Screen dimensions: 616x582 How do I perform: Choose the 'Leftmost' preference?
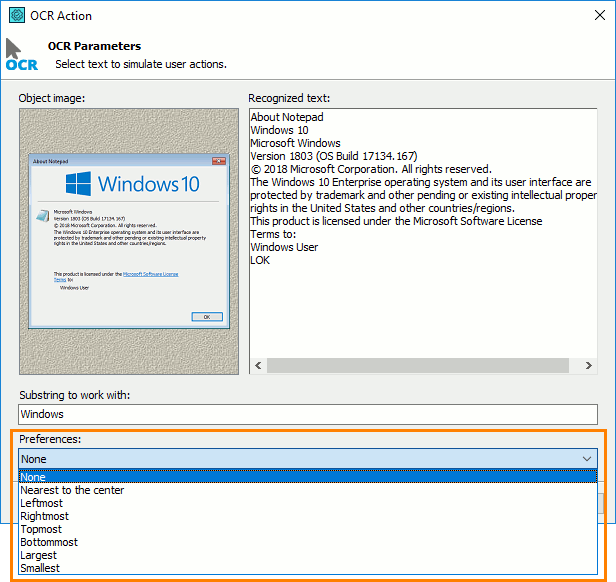[308, 503]
